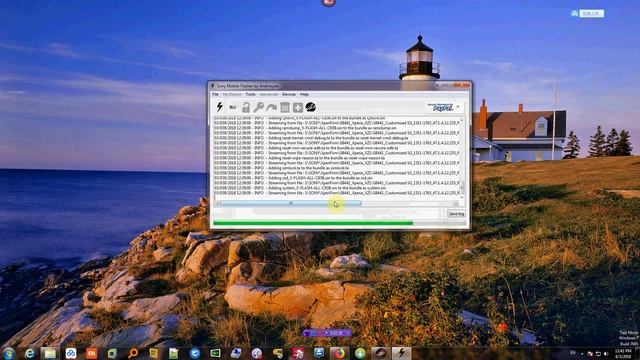640x360 pixels.
Task: Click the log horizontal scrollbar right arrow
Action: tap(456, 203)
